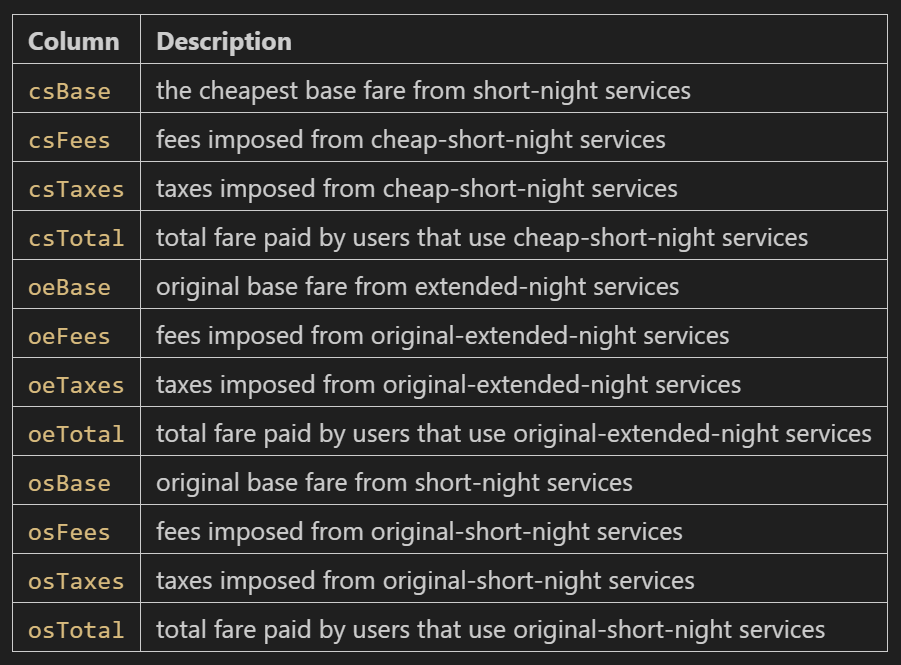Click the cheap-short-night taxes description text
Screen dimensions: 901x665
(416, 189)
